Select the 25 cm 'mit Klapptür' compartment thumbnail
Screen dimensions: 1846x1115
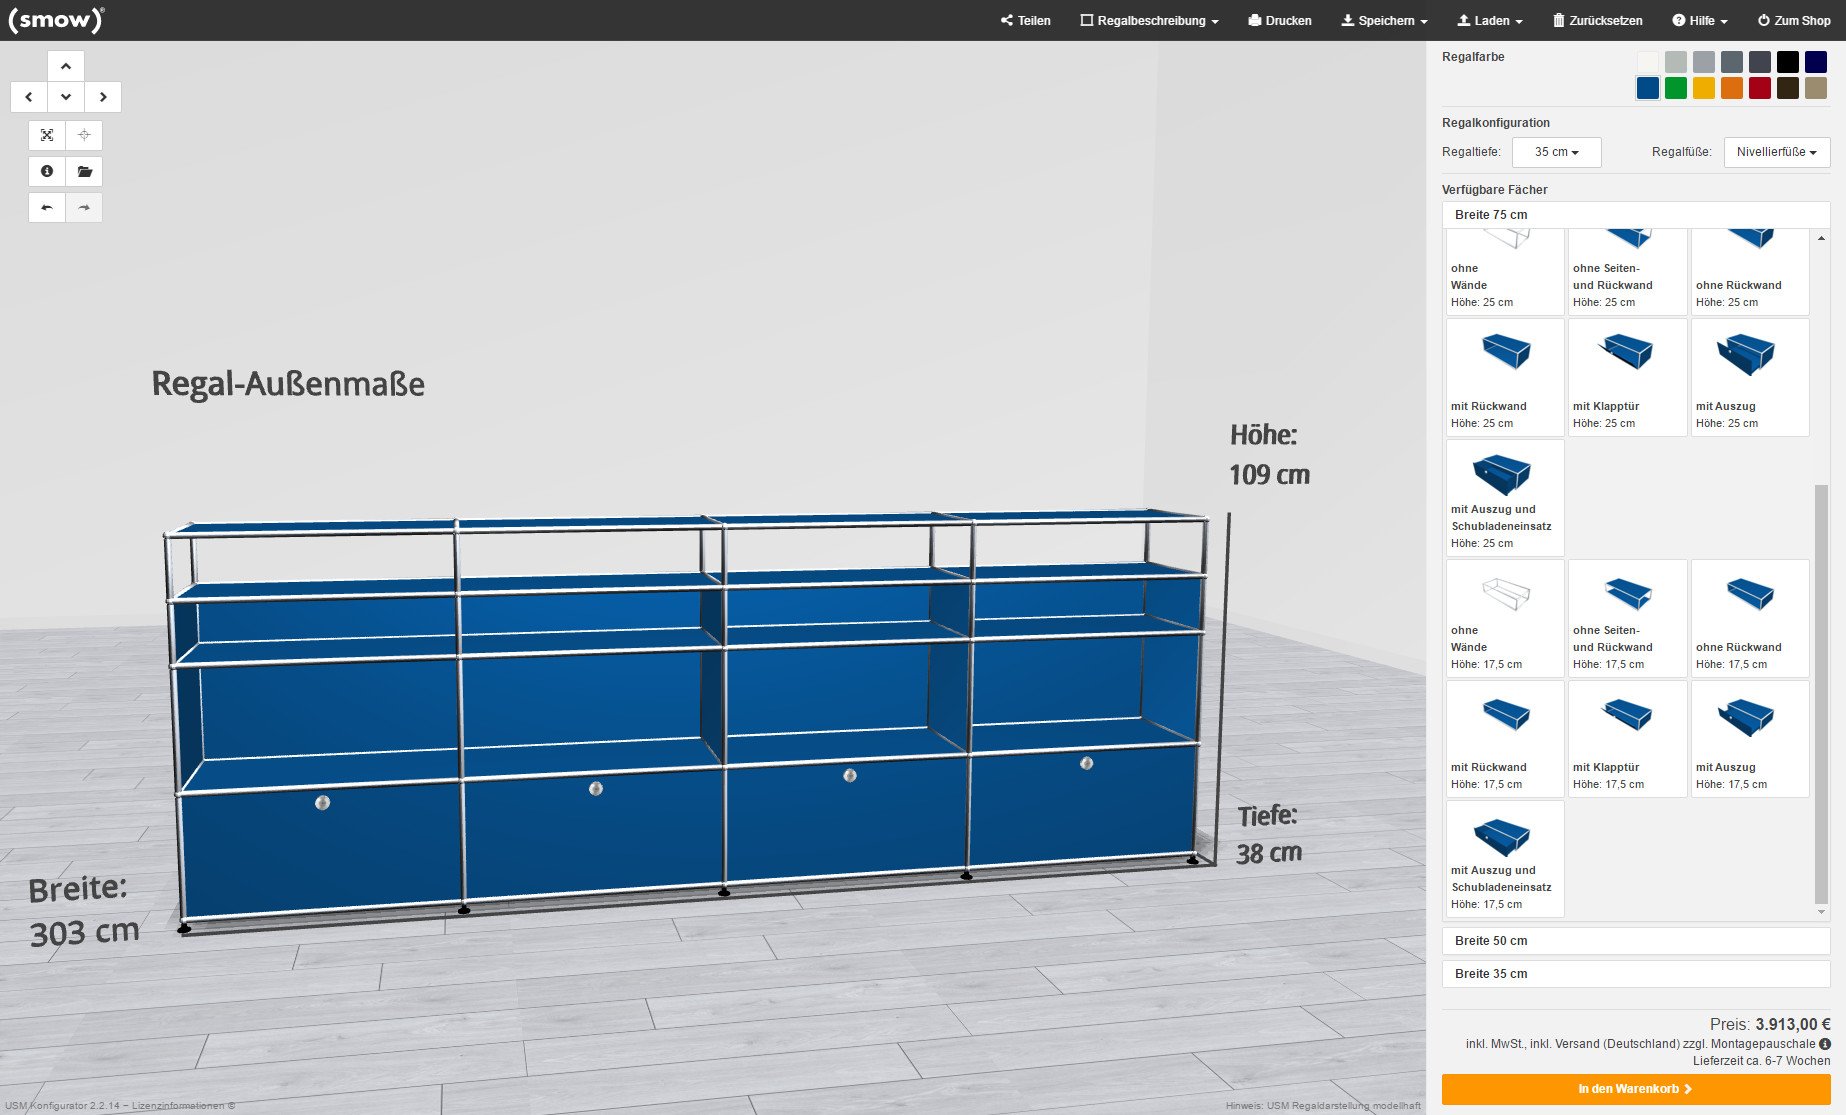[x=1627, y=377]
